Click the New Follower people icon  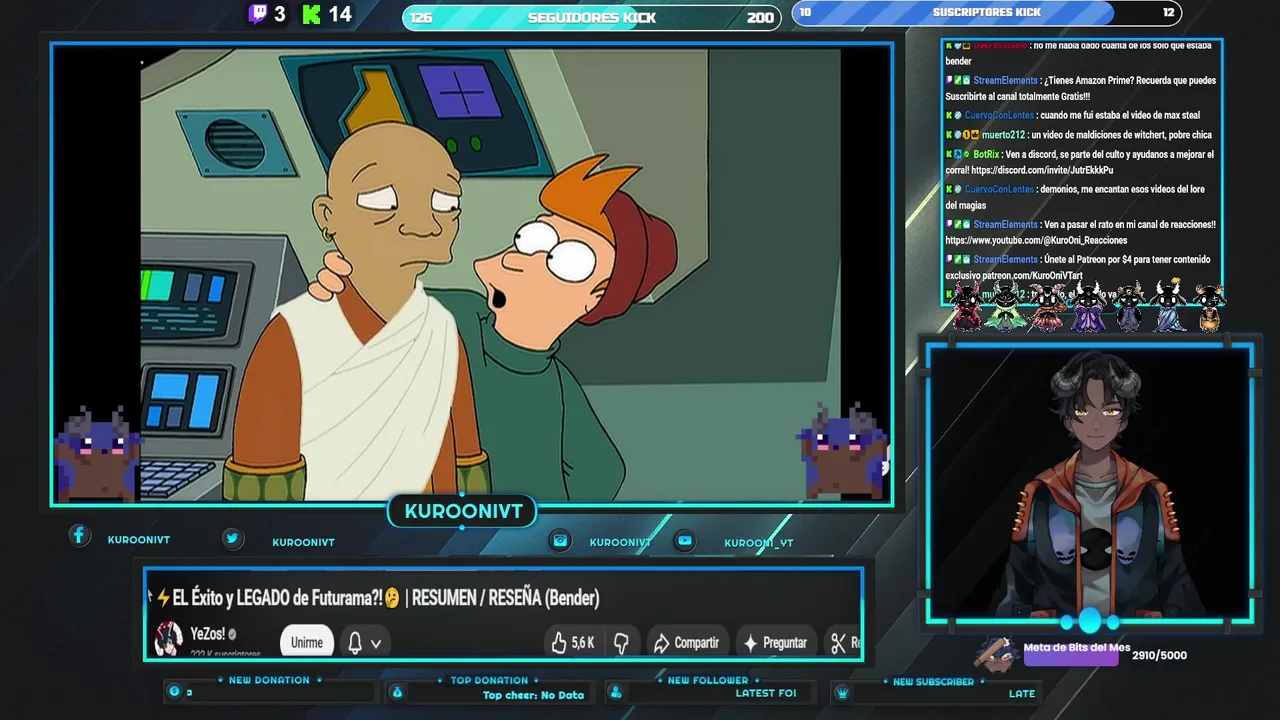pyautogui.click(x=616, y=692)
